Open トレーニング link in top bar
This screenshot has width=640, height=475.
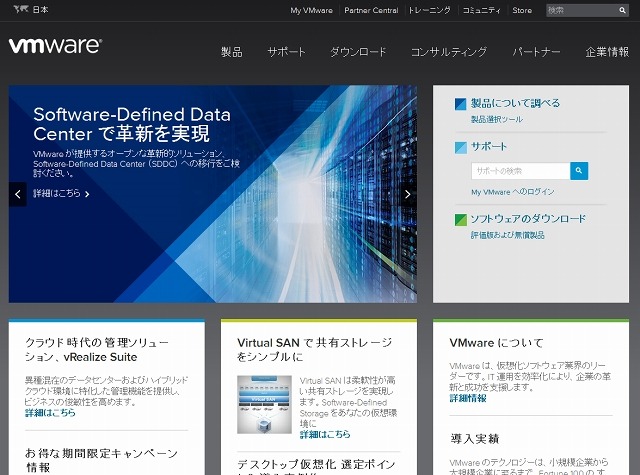[x=430, y=11]
